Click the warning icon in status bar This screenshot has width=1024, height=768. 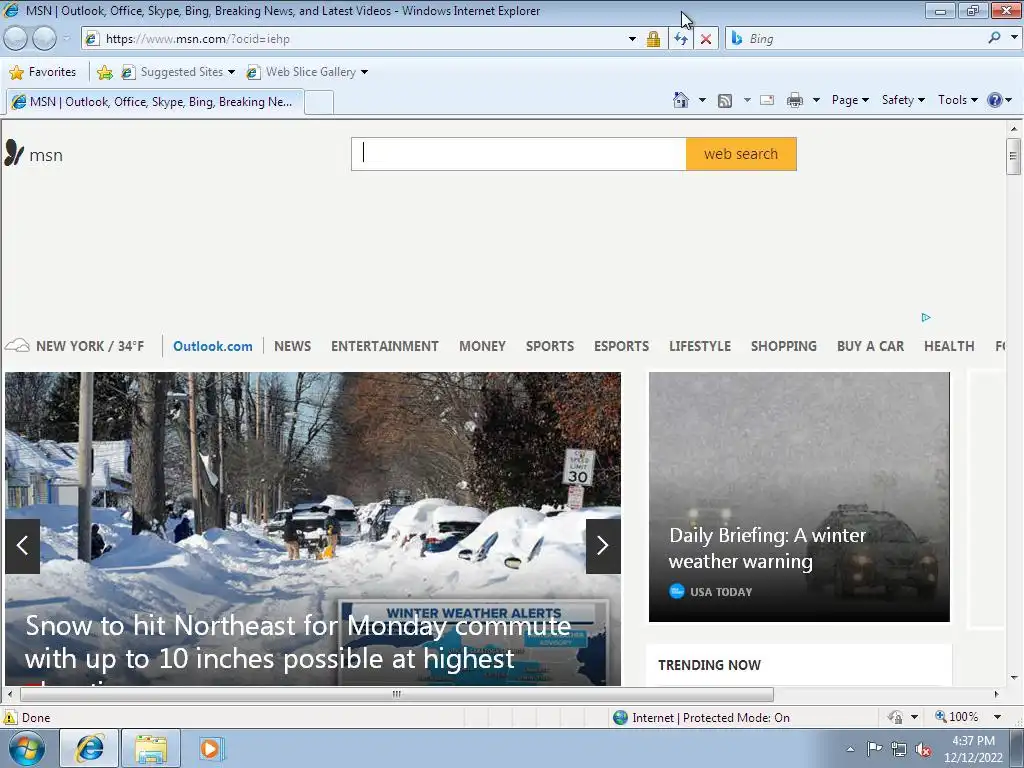[x=9, y=717]
